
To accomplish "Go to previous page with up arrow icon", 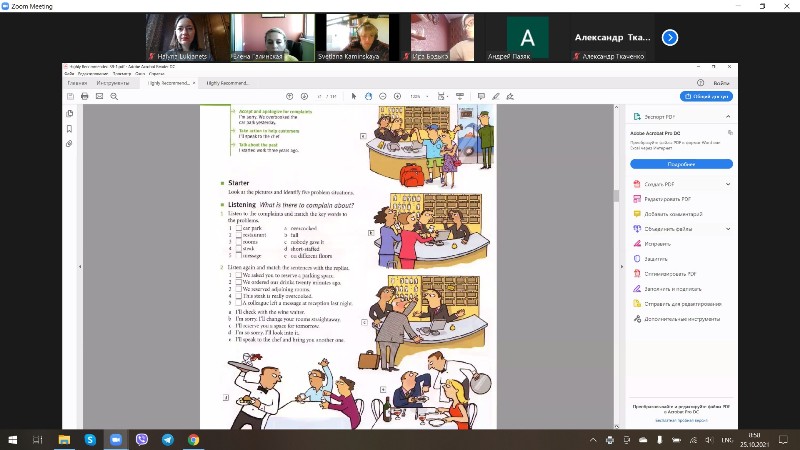I will pos(289,96).
